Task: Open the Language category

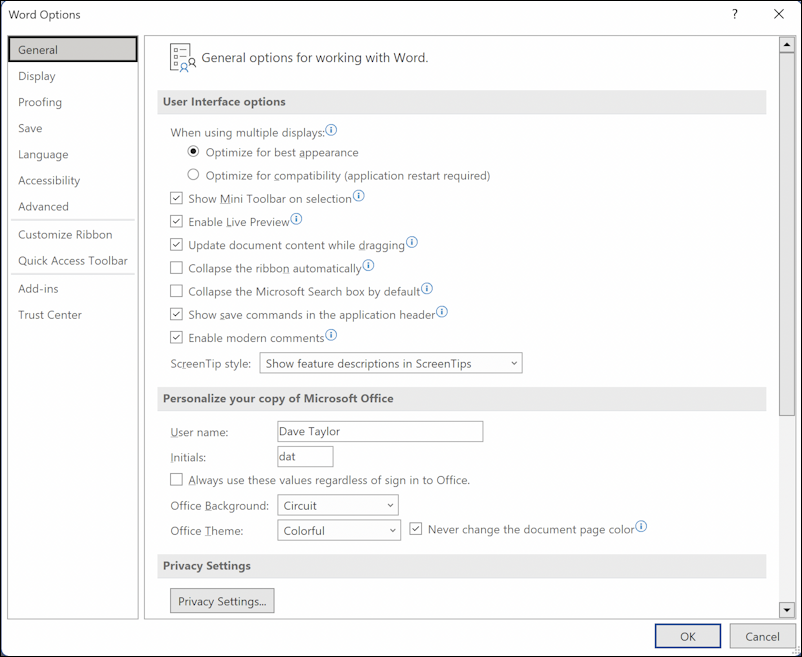Action: coord(73,154)
